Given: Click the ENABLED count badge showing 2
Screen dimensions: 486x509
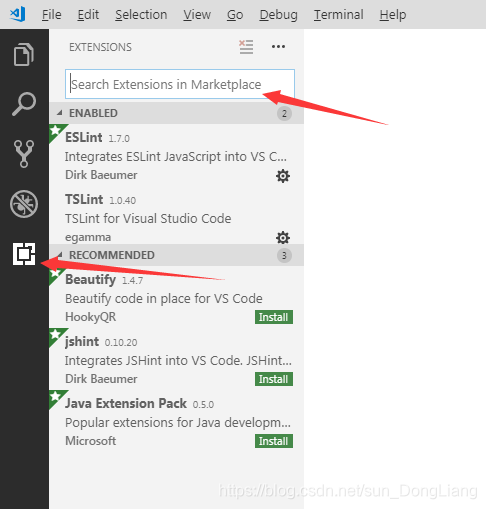Looking at the screenshot, I should pos(284,113).
